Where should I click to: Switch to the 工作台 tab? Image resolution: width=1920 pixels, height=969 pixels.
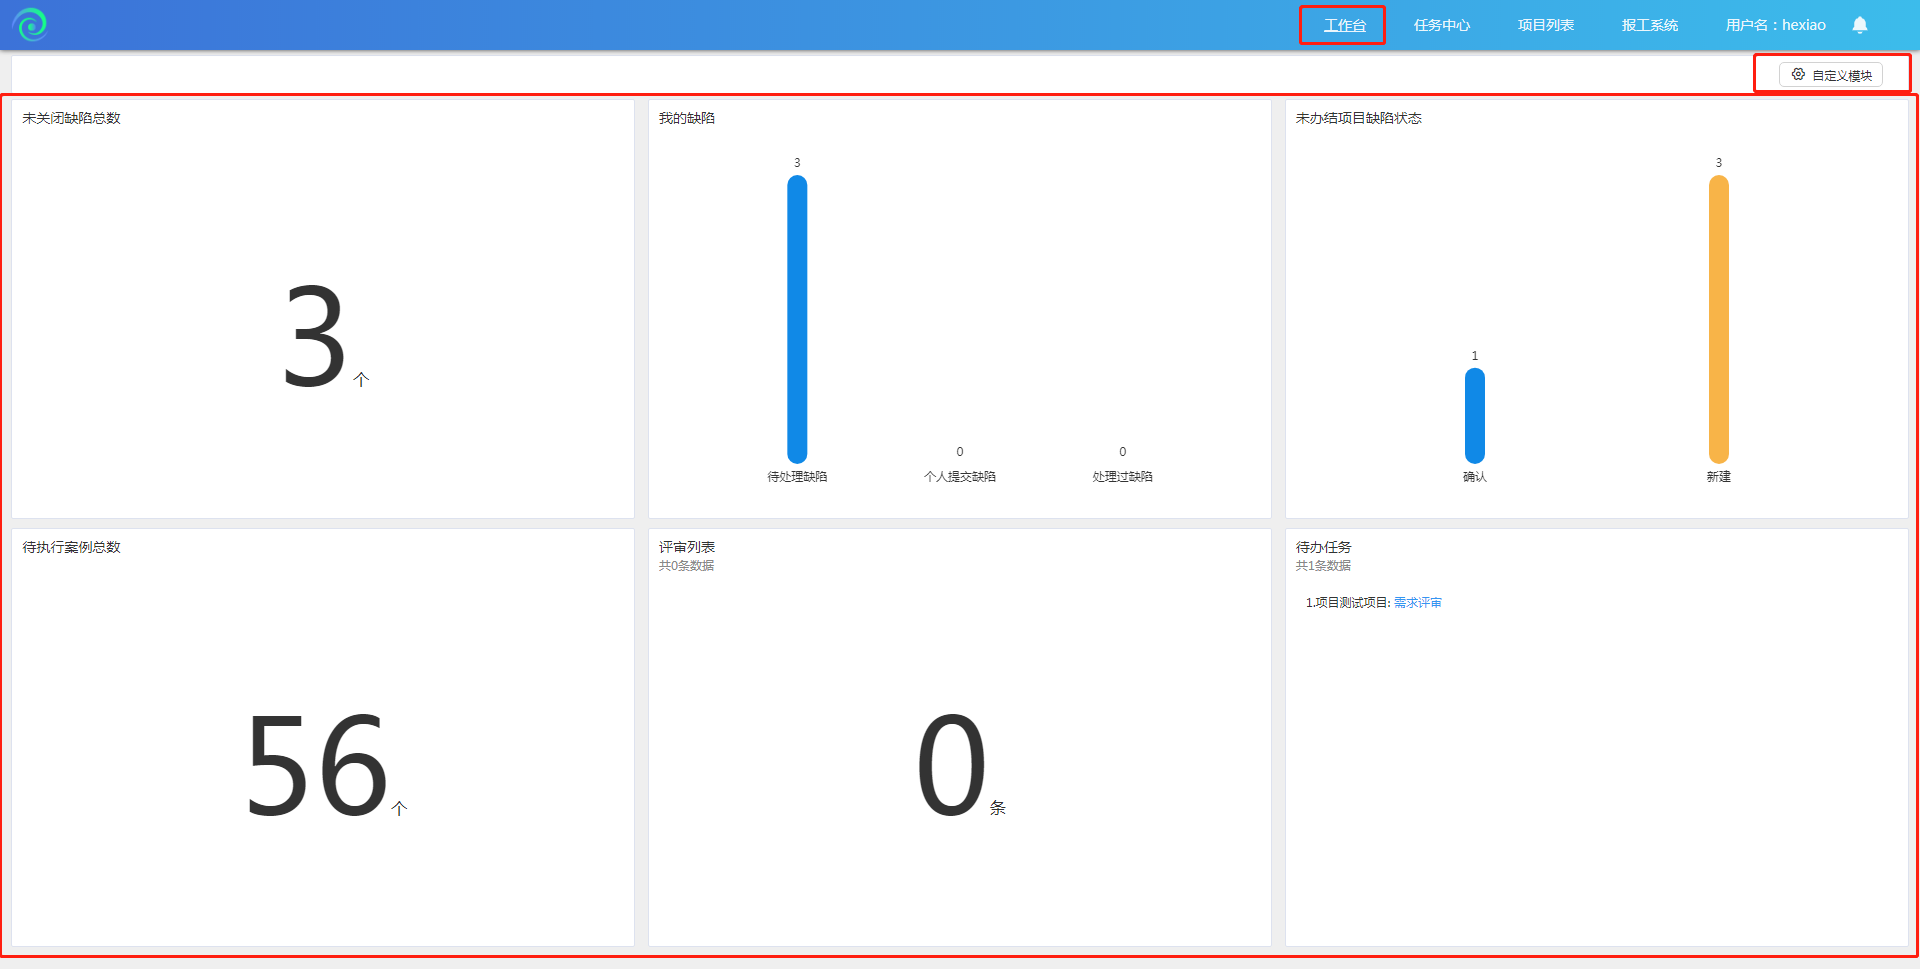[x=1344, y=25]
